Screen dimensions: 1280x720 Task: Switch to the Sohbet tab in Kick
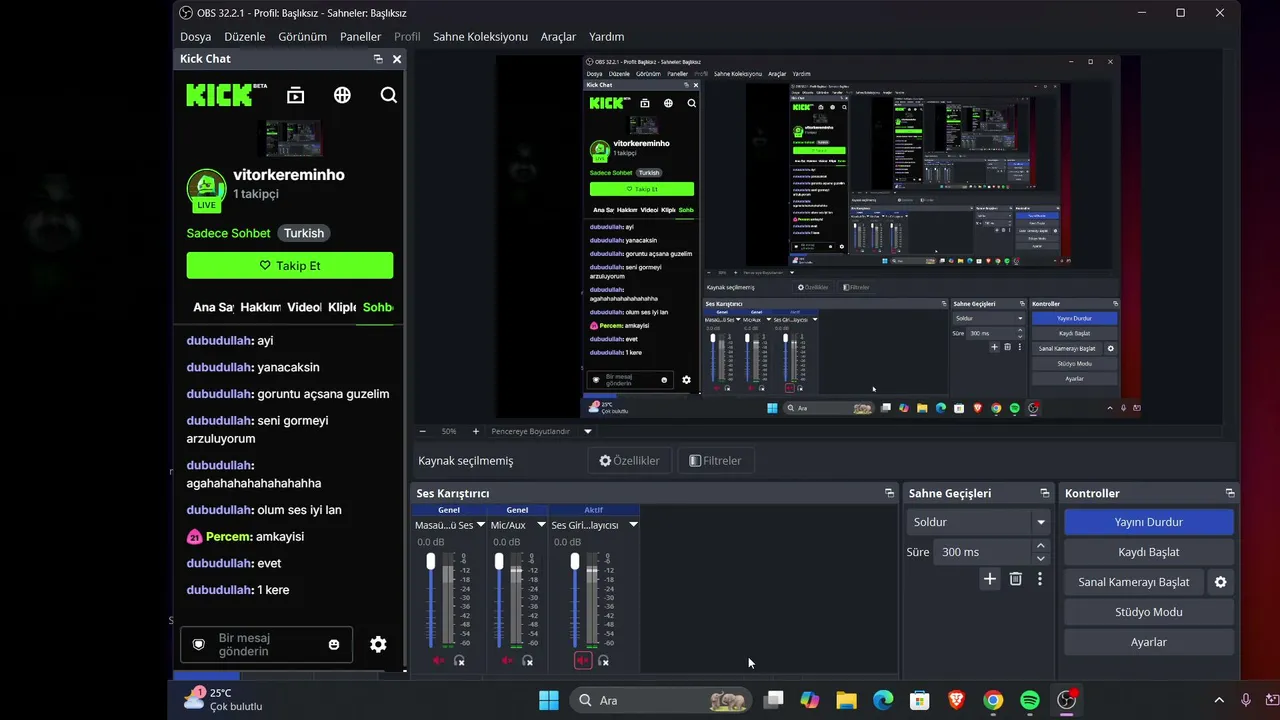point(378,307)
